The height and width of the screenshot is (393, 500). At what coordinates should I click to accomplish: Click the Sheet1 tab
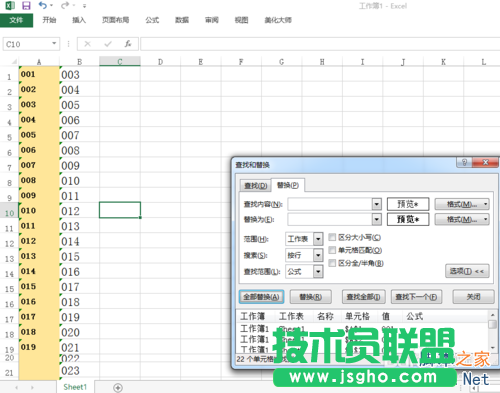pos(75,387)
